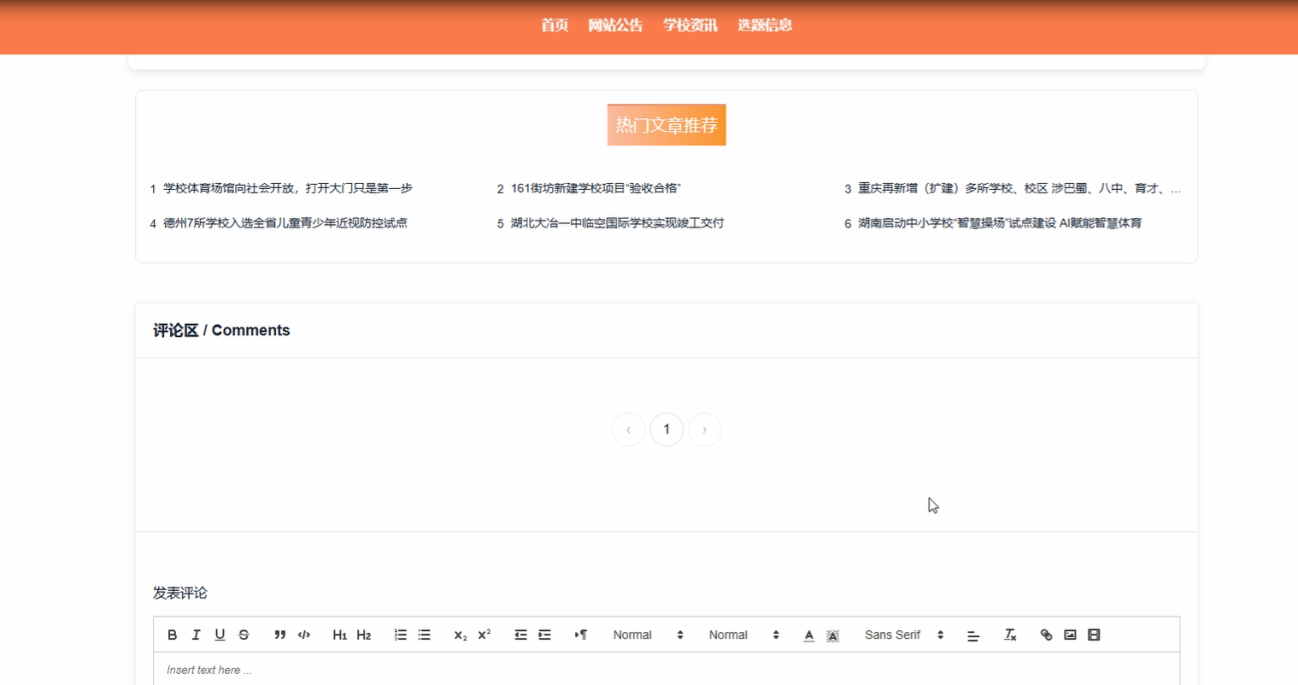Decrease the indent (outdent)
Screen dimensions: 1298x685
tap(520, 635)
